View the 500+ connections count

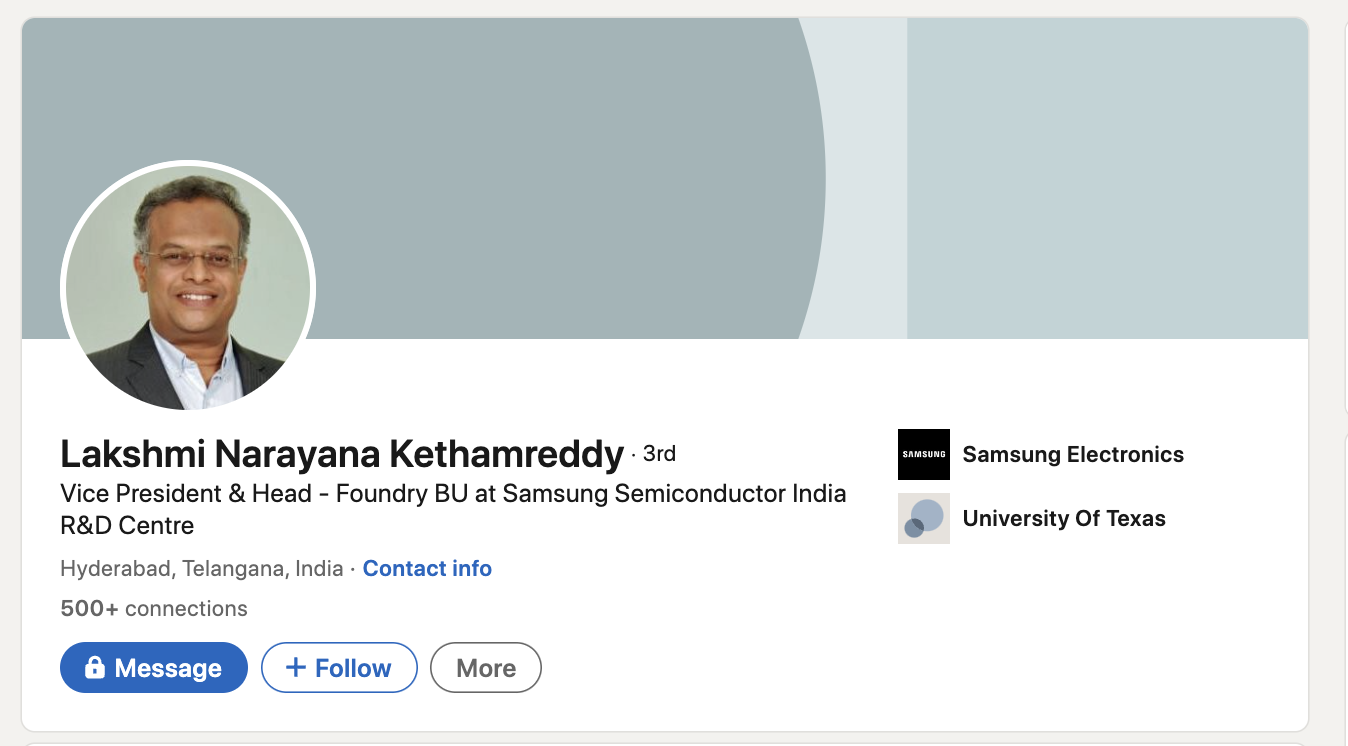click(154, 608)
